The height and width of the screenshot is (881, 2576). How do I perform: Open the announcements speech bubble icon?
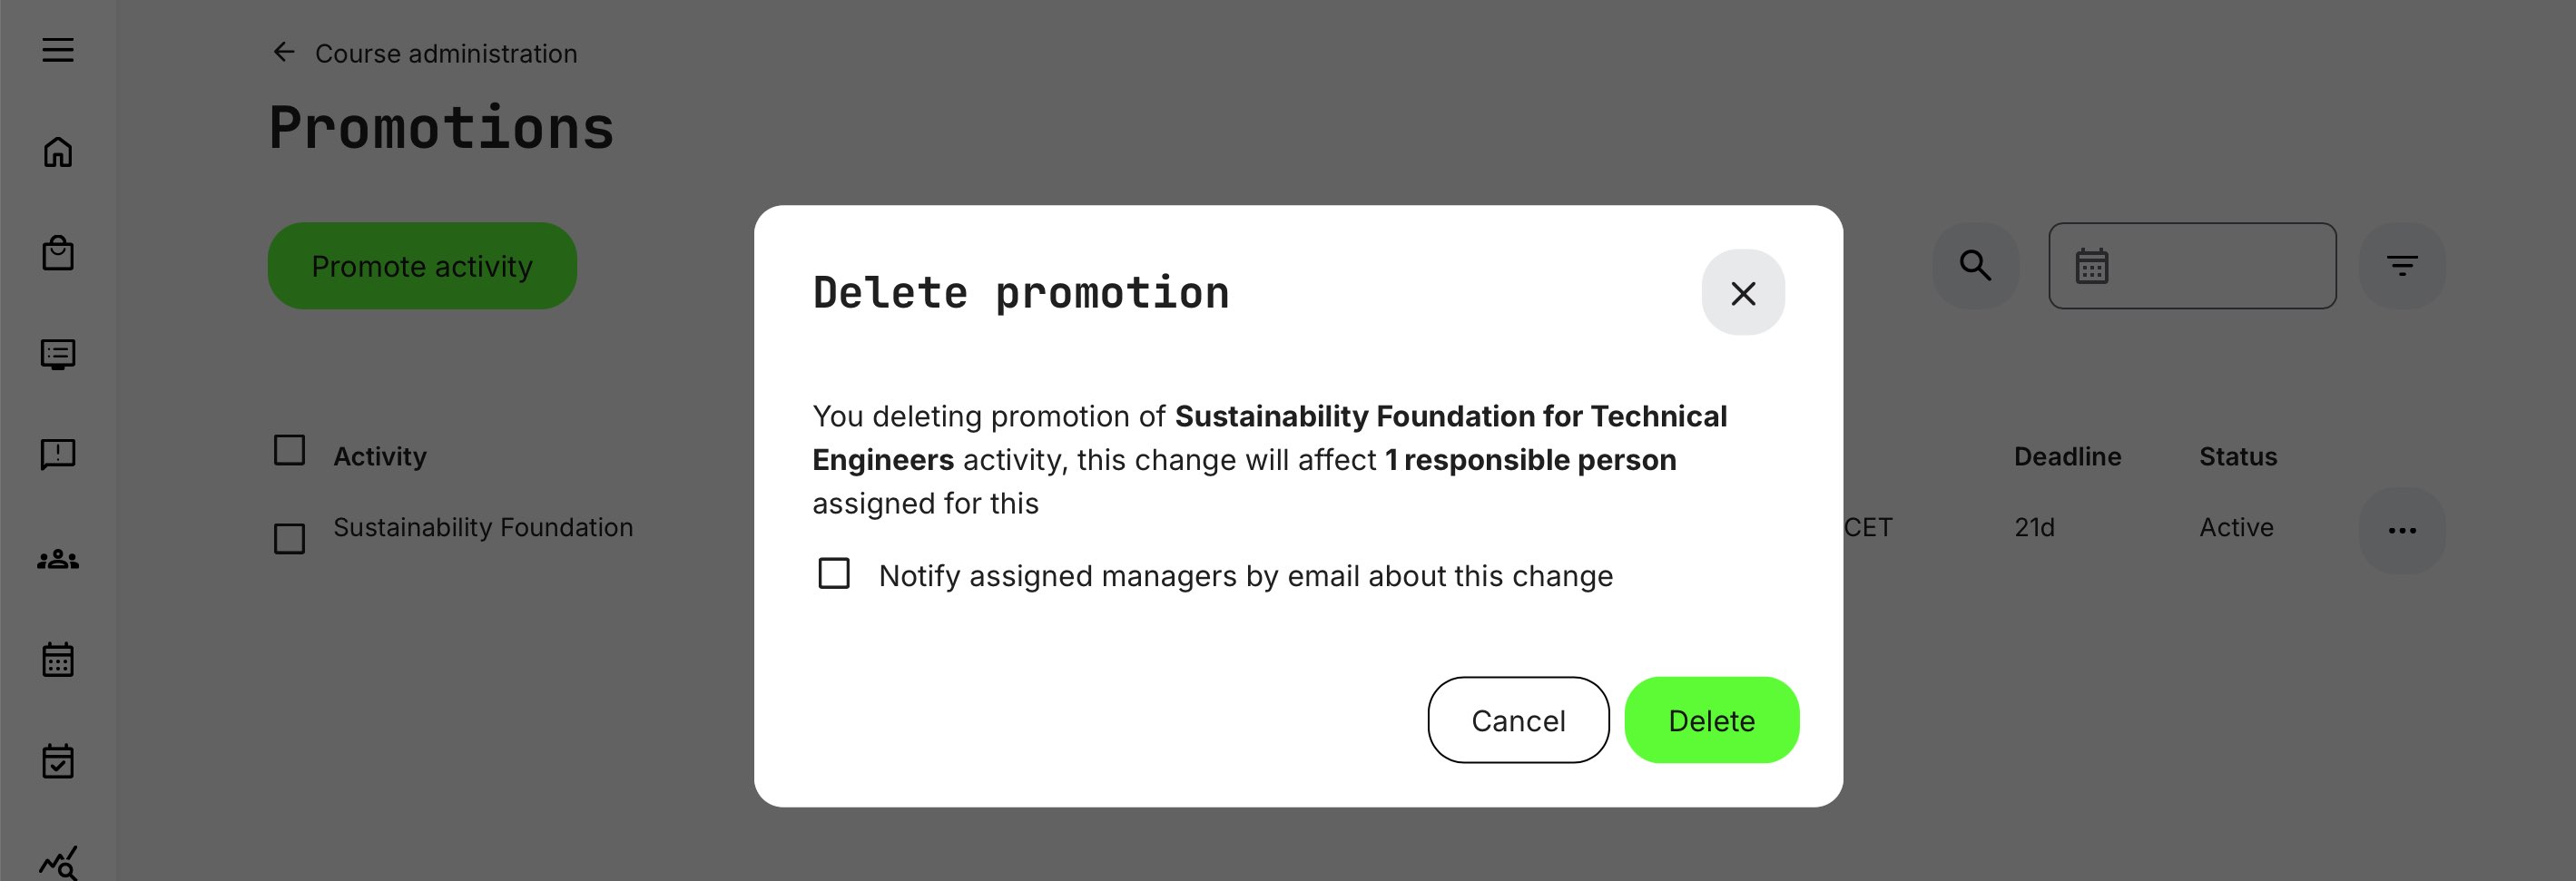click(x=59, y=456)
